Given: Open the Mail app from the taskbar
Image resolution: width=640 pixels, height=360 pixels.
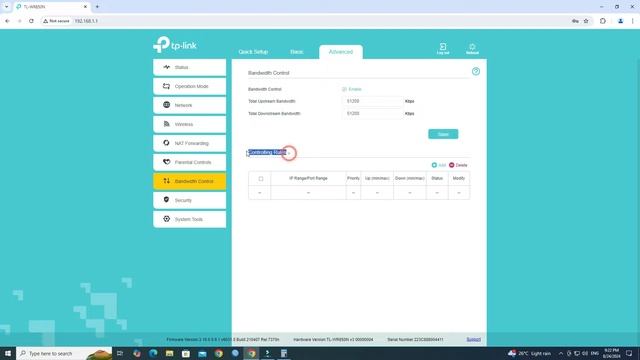Looking at the screenshot, I should coord(202,353).
